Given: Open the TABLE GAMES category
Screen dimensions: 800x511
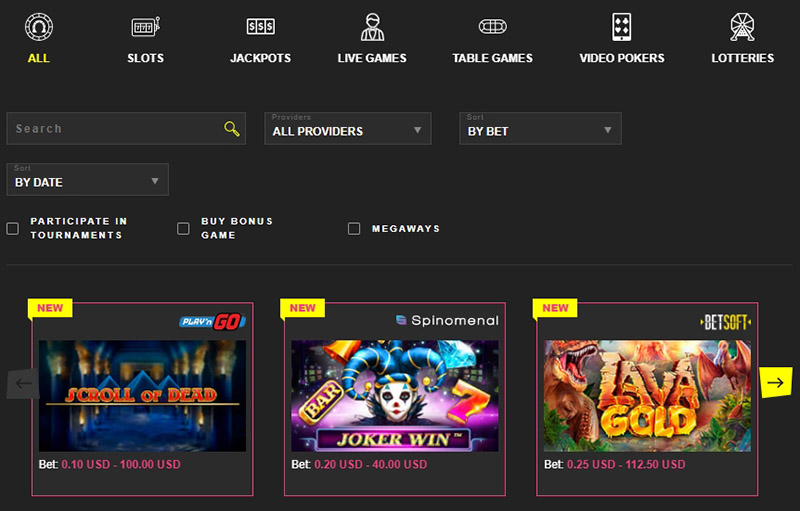Looking at the screenshot, I should 492,58.
